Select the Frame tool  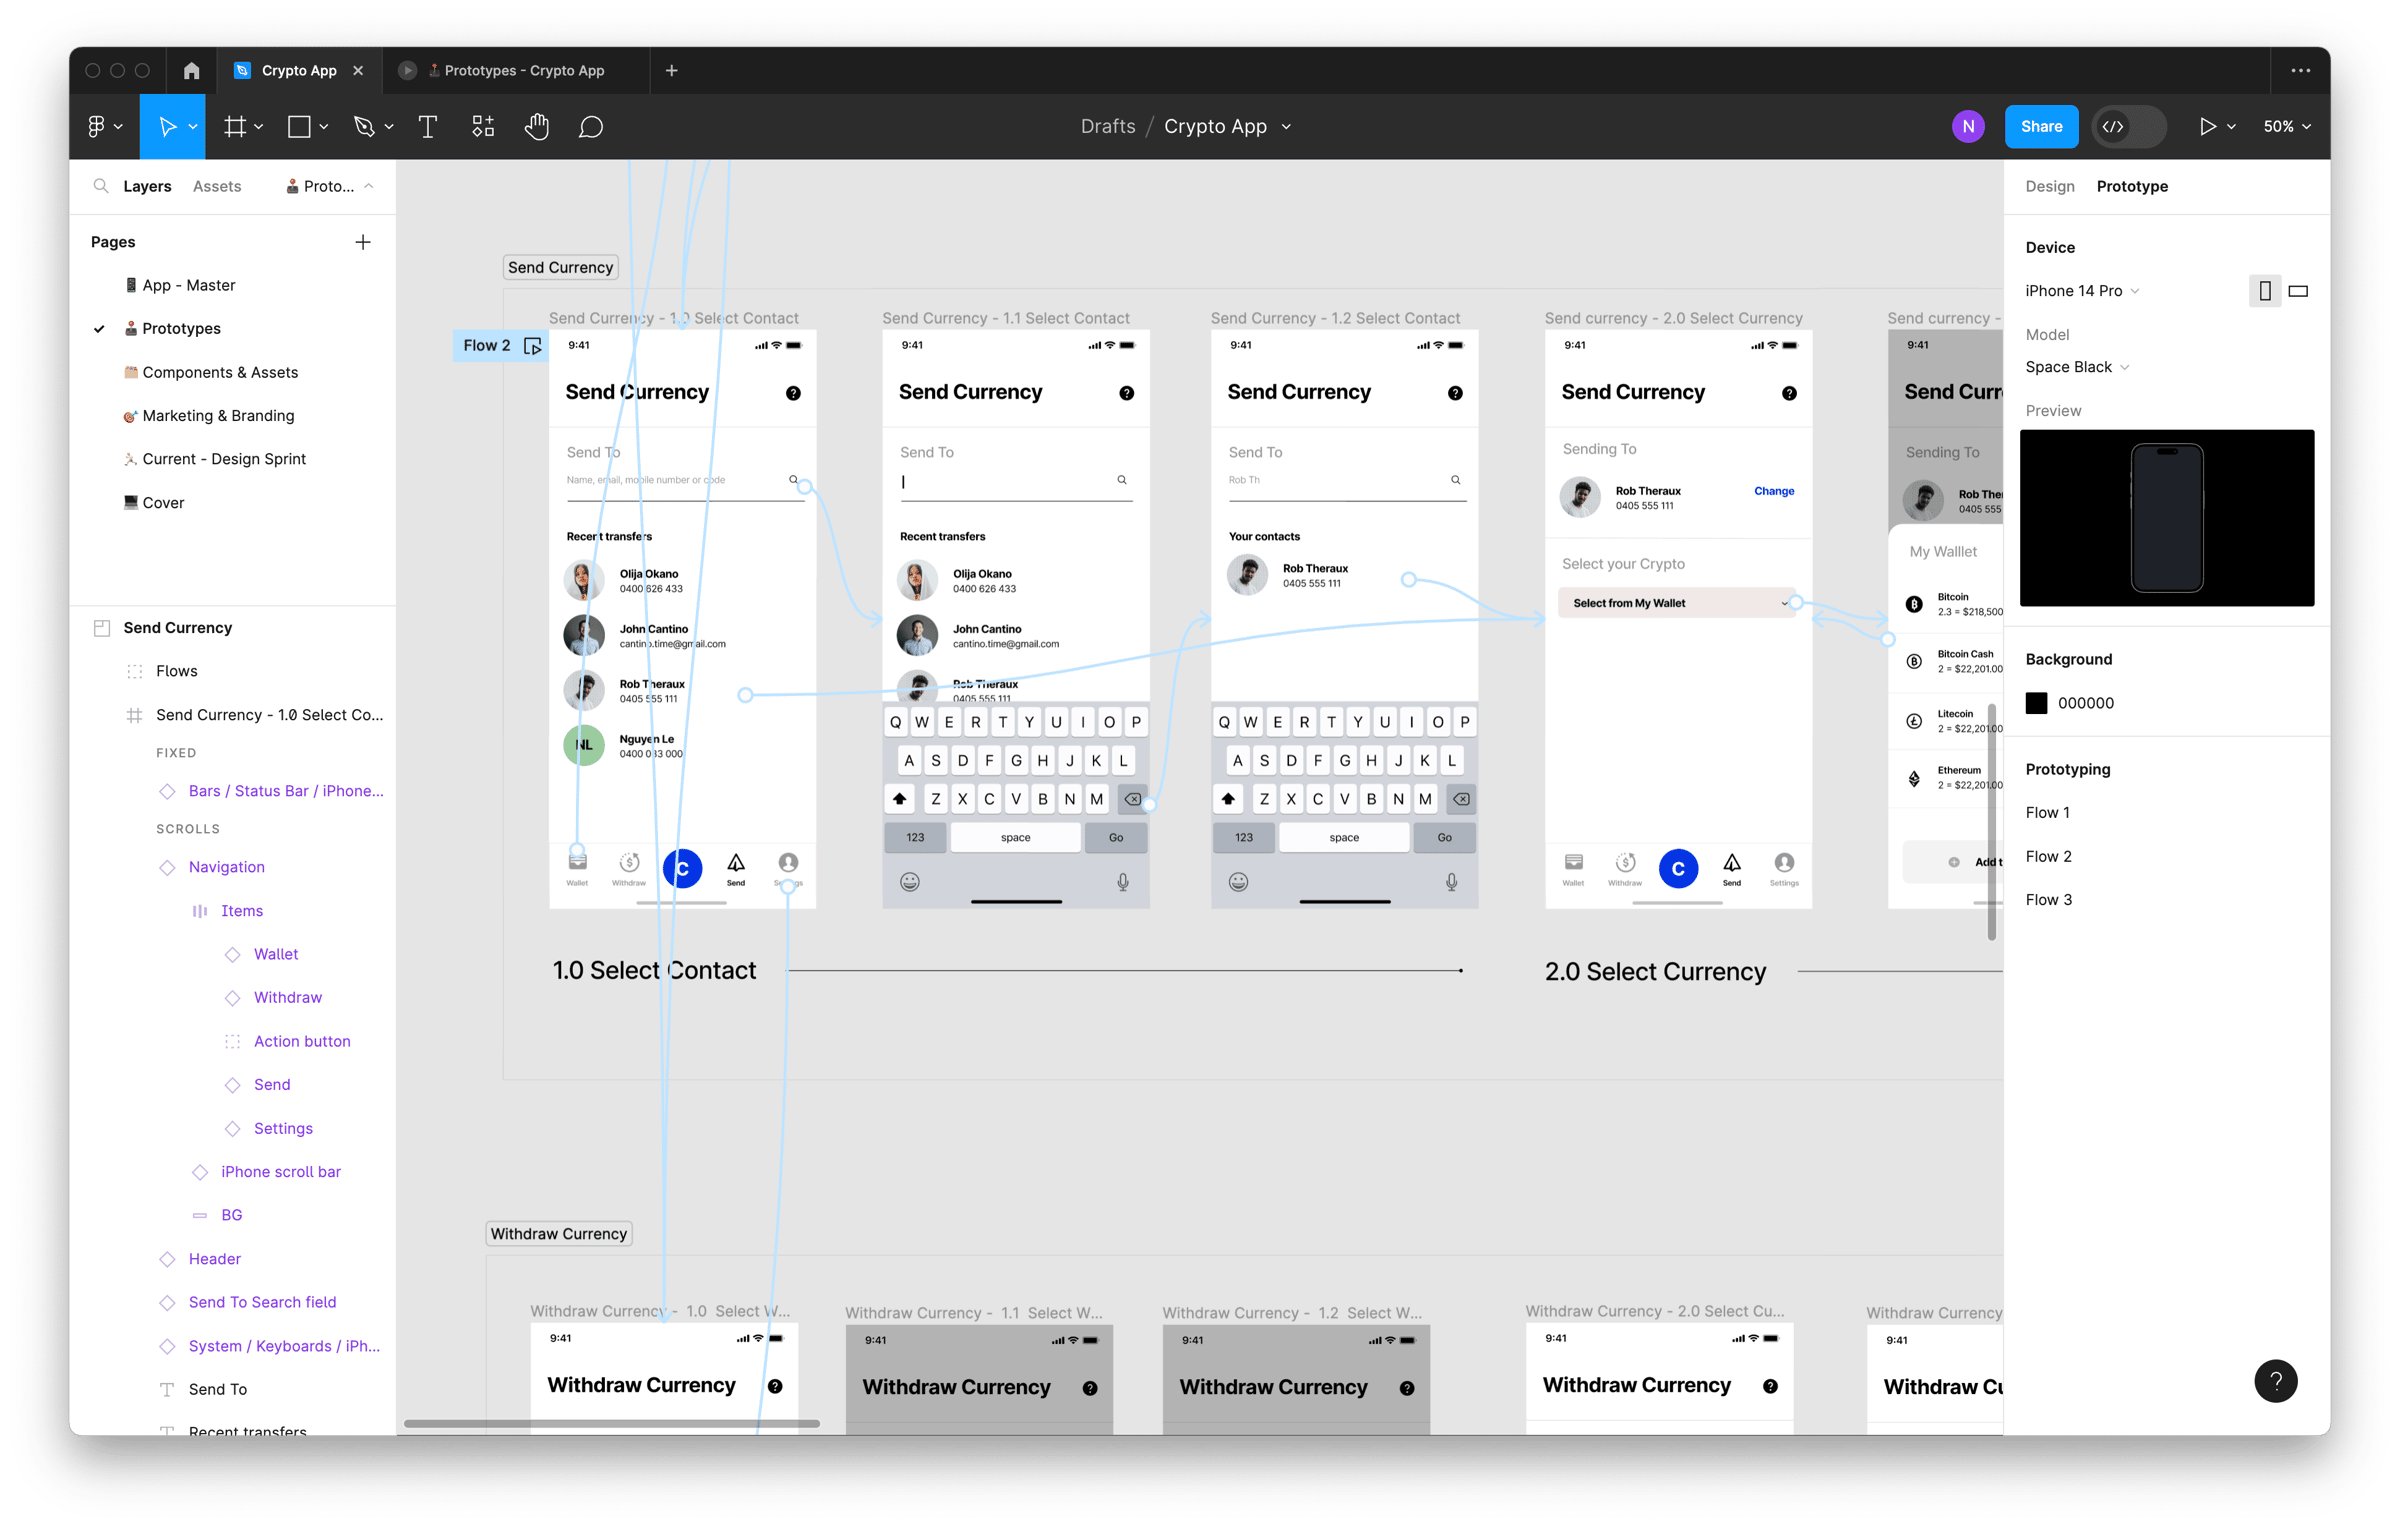[x=235, y=126]
